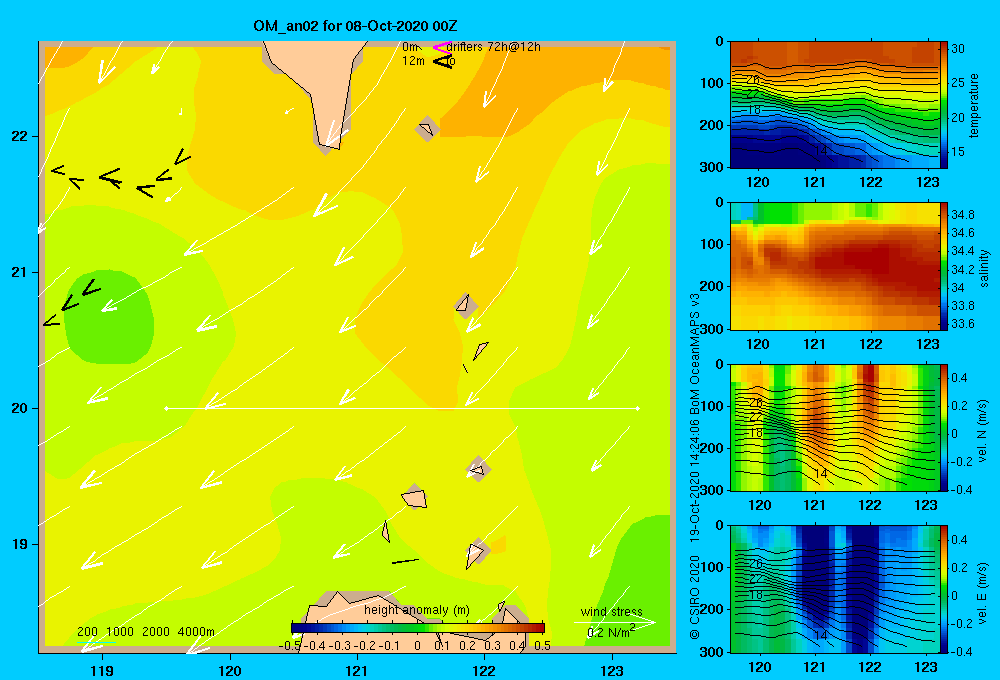Click the temperature color scale bar
The height and width of the screenshot is (680, 1000).
pyautogui.click(x=944, y=105)
